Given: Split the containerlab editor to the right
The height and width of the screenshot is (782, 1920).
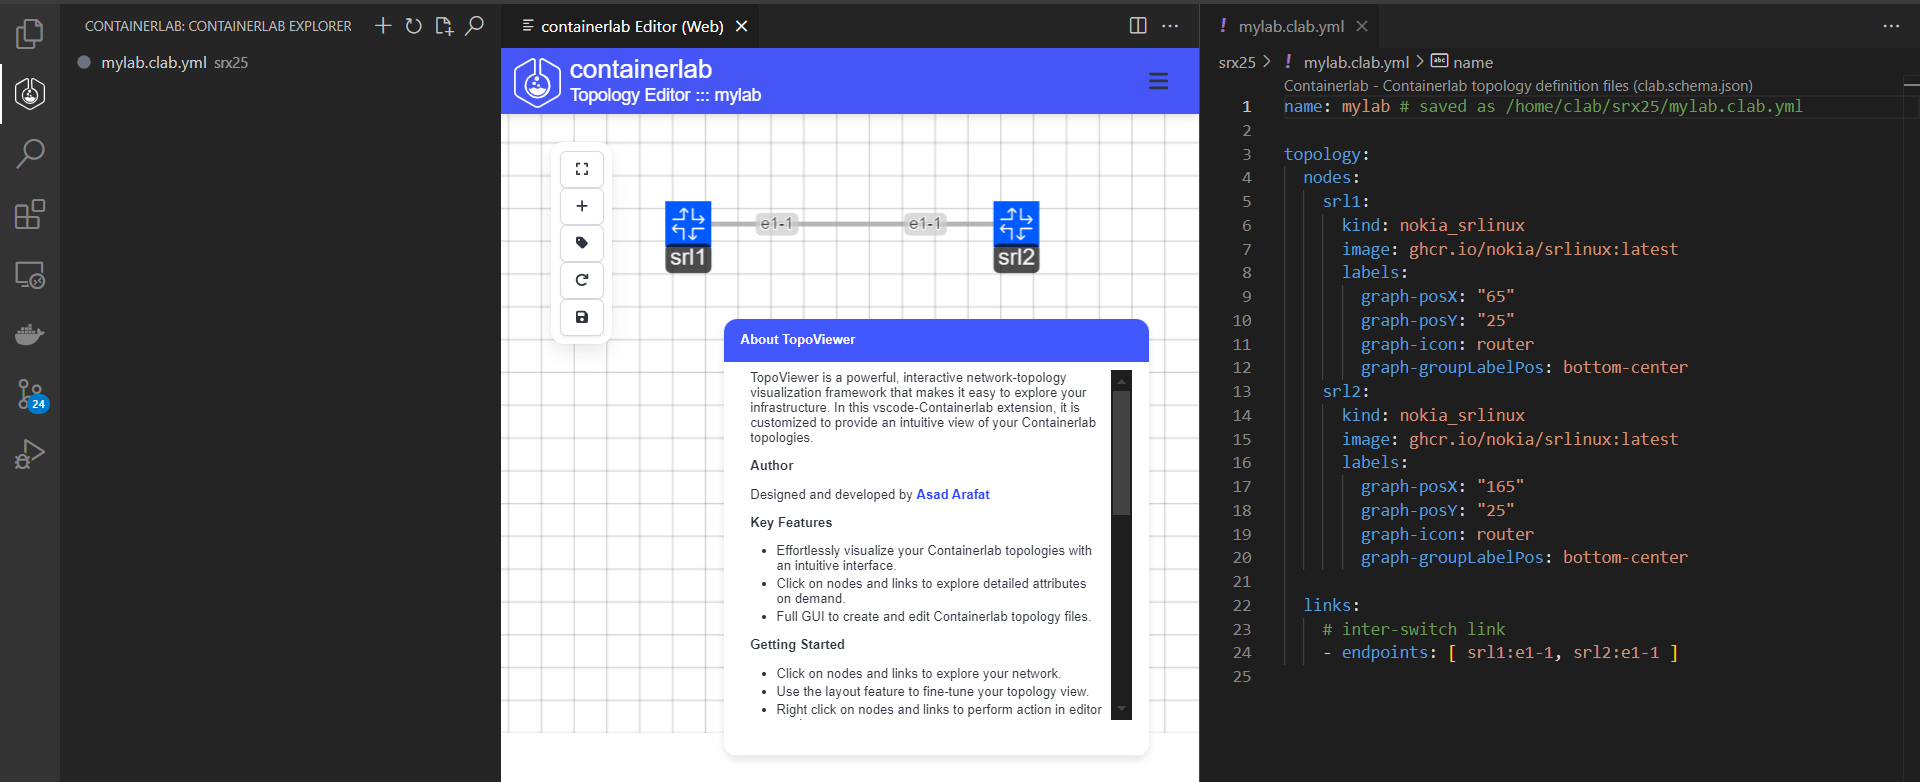Looking at the screenshot, I should [1138, 26].
